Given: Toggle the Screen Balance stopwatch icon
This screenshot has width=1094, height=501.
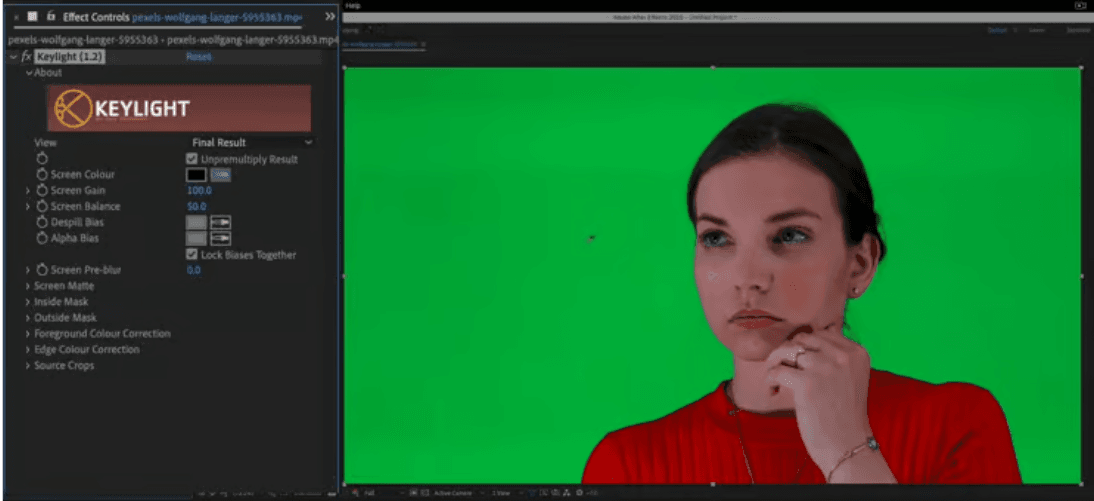Looking at the screenshot, I should click(42, 206).
